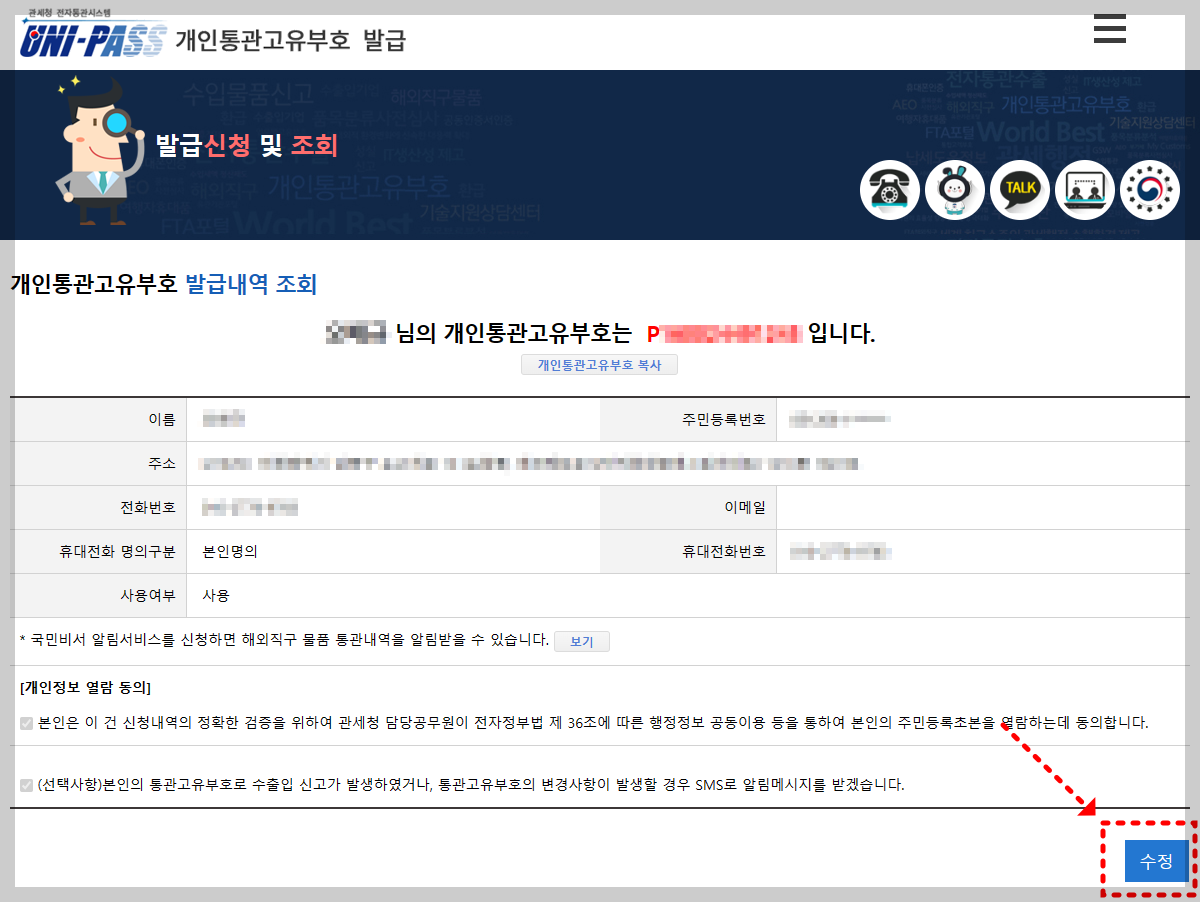Click the 개인통관고유부호 복사 copy button
1200x902 pixels.
tap(600, 364)
